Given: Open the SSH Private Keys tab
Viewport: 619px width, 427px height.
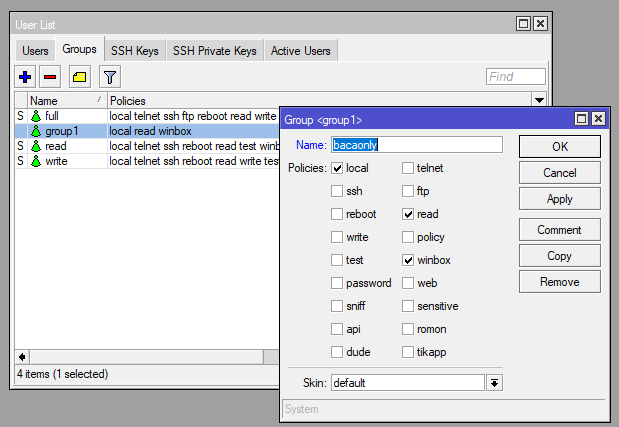Looking at the screenshot, I should coord(214,51).
